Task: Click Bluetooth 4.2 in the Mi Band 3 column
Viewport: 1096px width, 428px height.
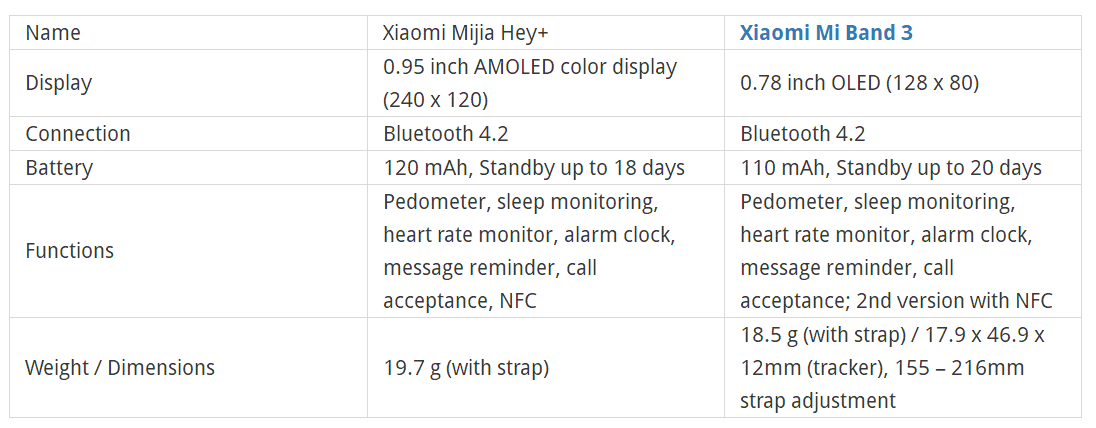Action: [803, 134]
